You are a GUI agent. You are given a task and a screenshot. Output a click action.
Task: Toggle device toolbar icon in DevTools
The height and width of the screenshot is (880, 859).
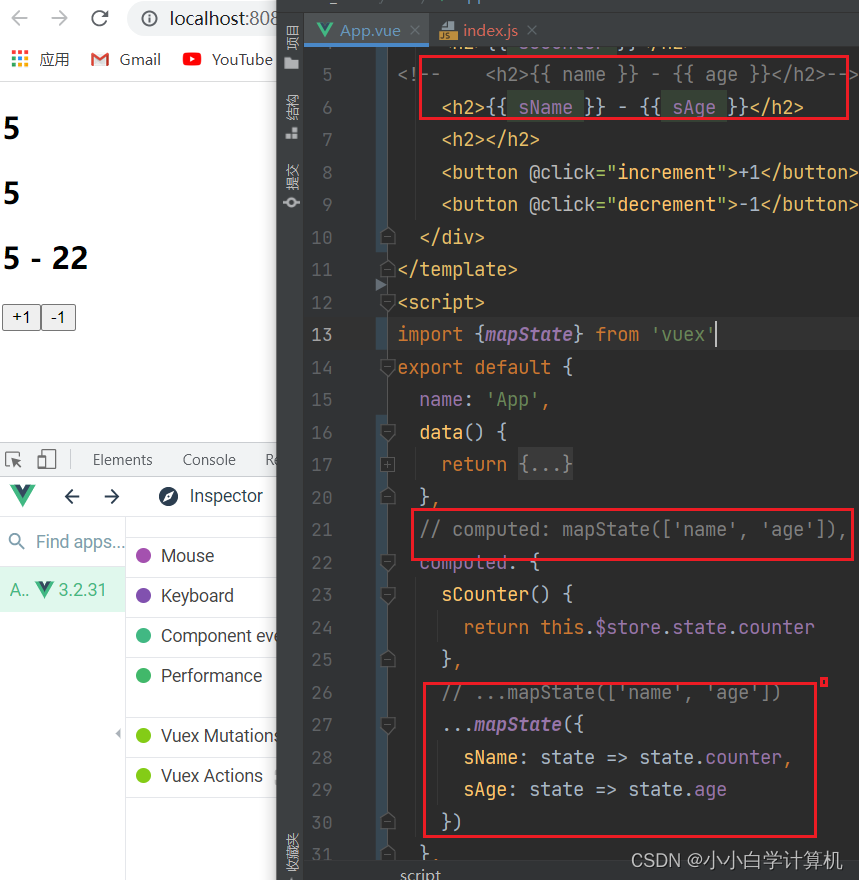pyautogui.click(x=47, y=459)
